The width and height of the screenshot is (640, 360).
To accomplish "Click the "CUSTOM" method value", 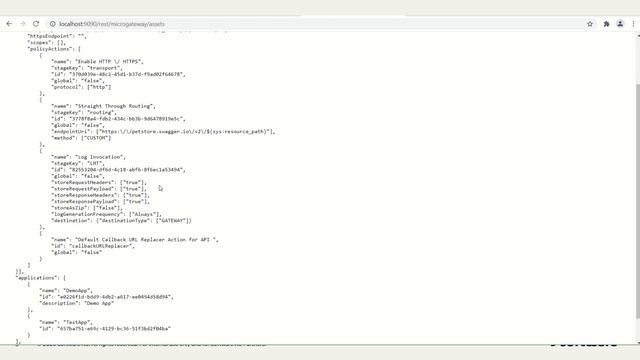I will tap(96, 138).
